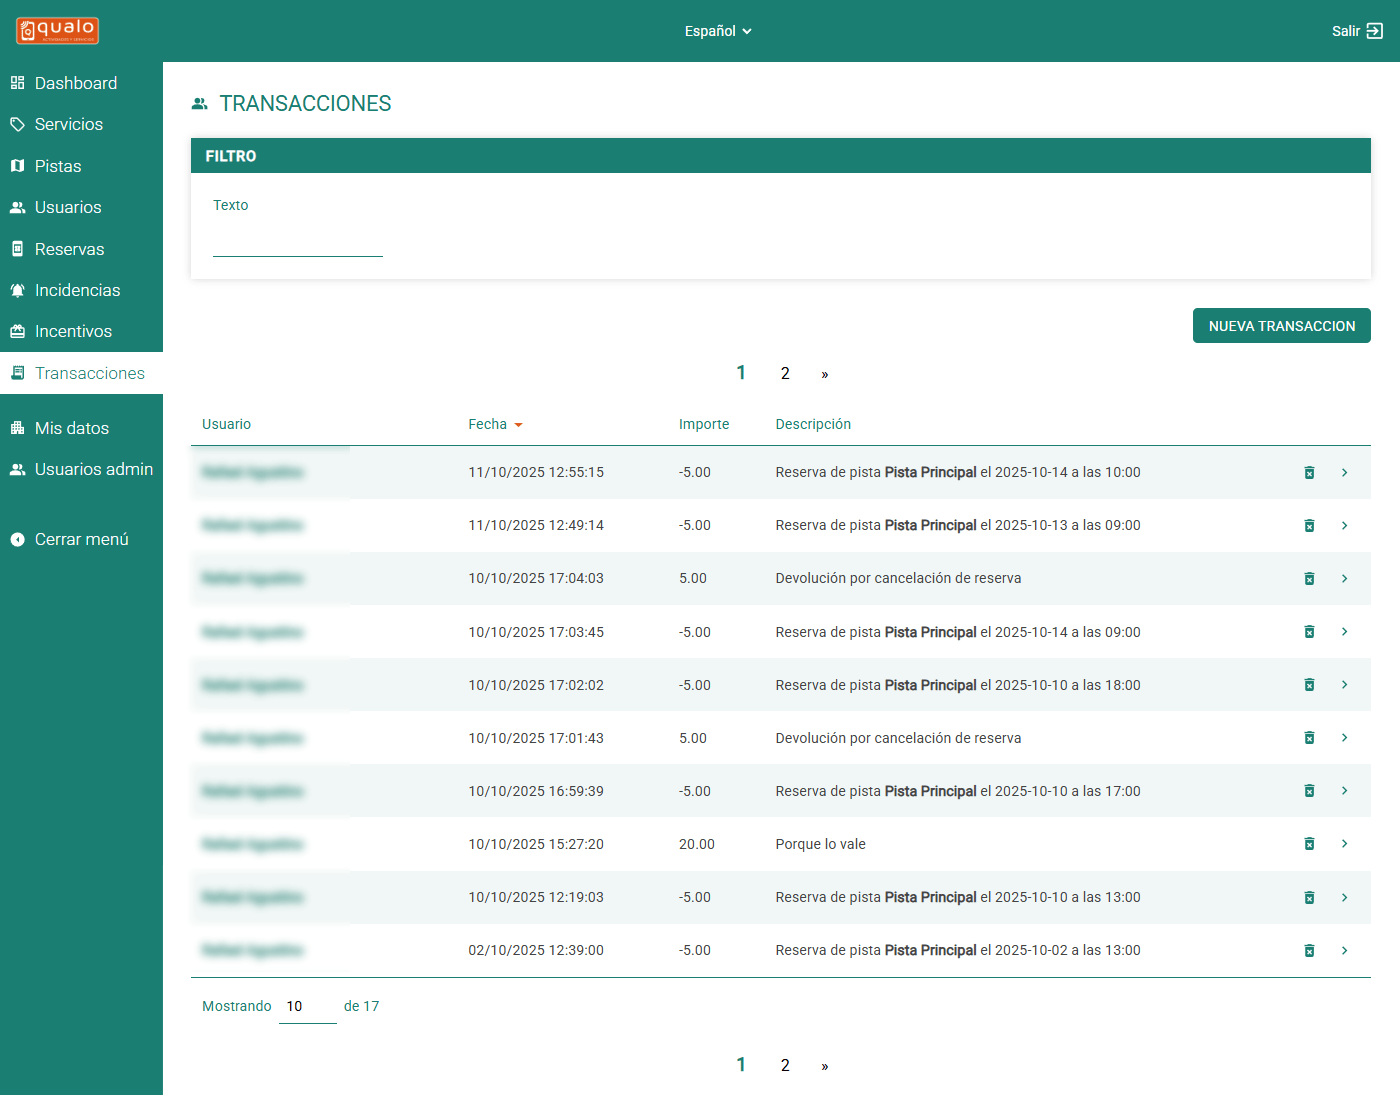Open the Dashboard menu item
Viewport: 1400px width, 1095px height.
[x=75, y=83]
